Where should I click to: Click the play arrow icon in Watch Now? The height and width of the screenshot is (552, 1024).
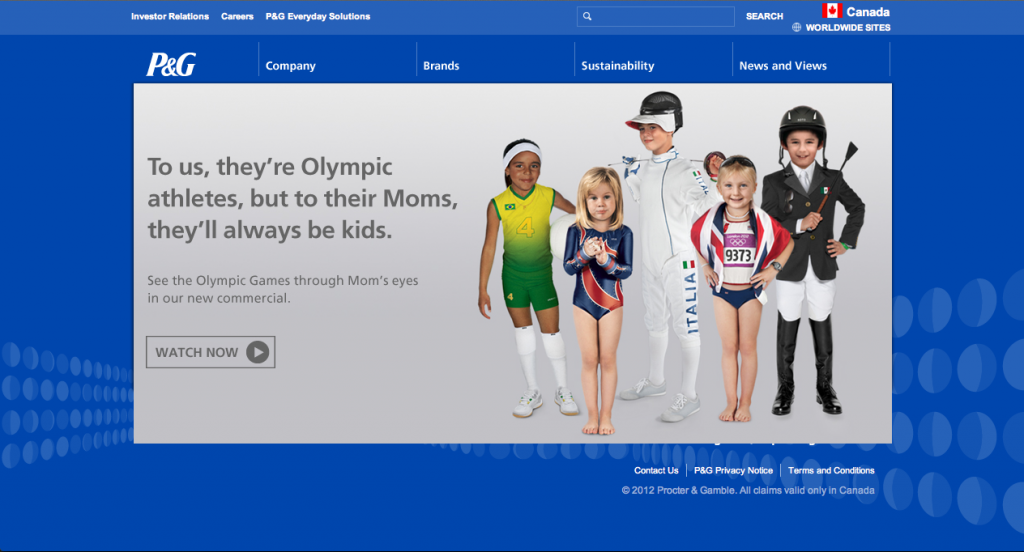pos(257,352)
